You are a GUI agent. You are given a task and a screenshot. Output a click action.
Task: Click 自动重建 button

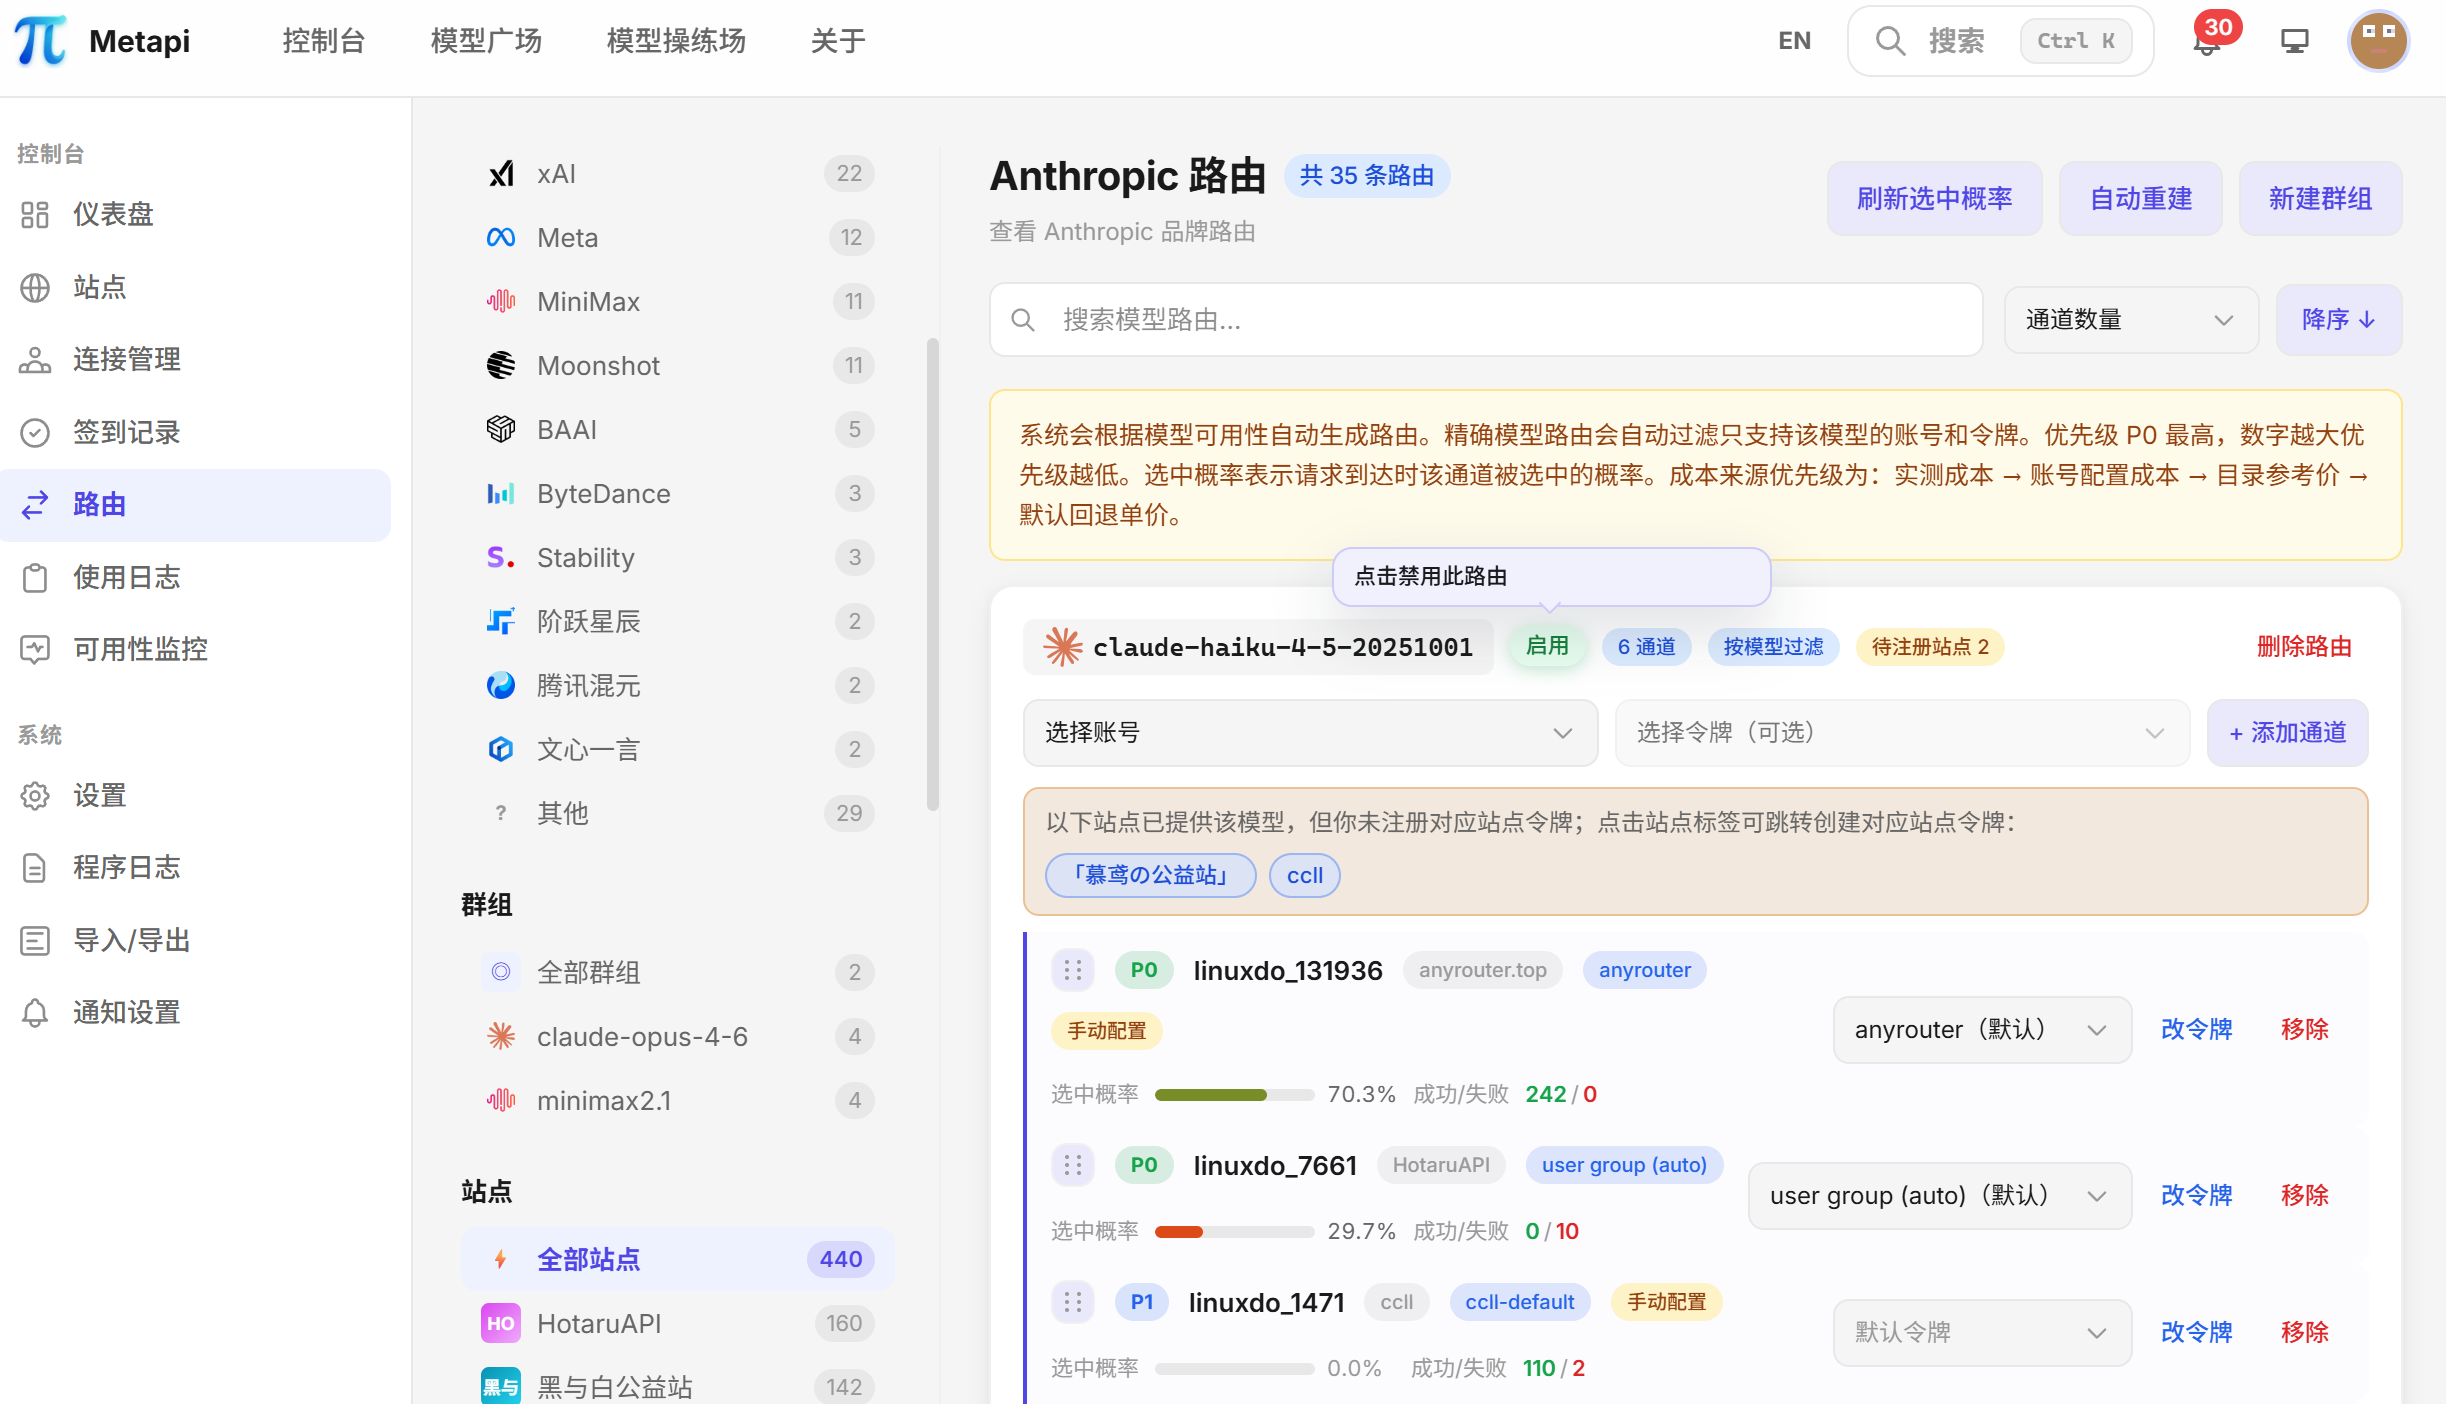tap(2141, 199)
